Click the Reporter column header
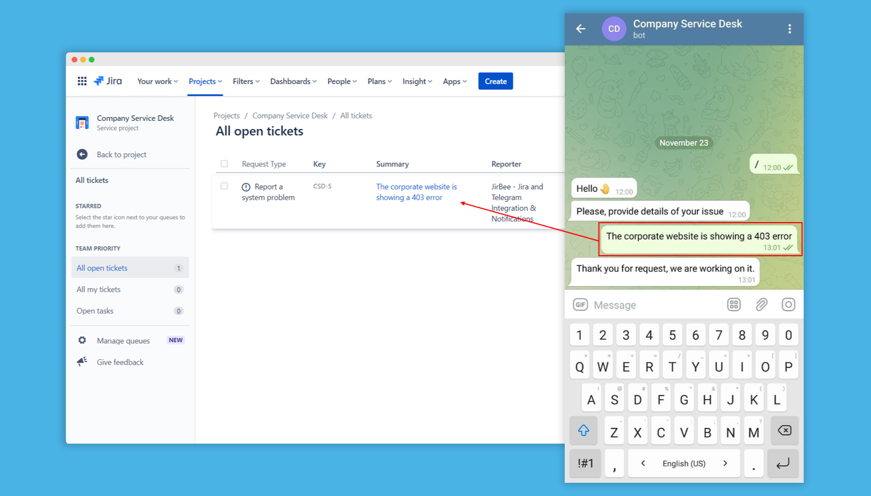 click(x=506, y=164)
